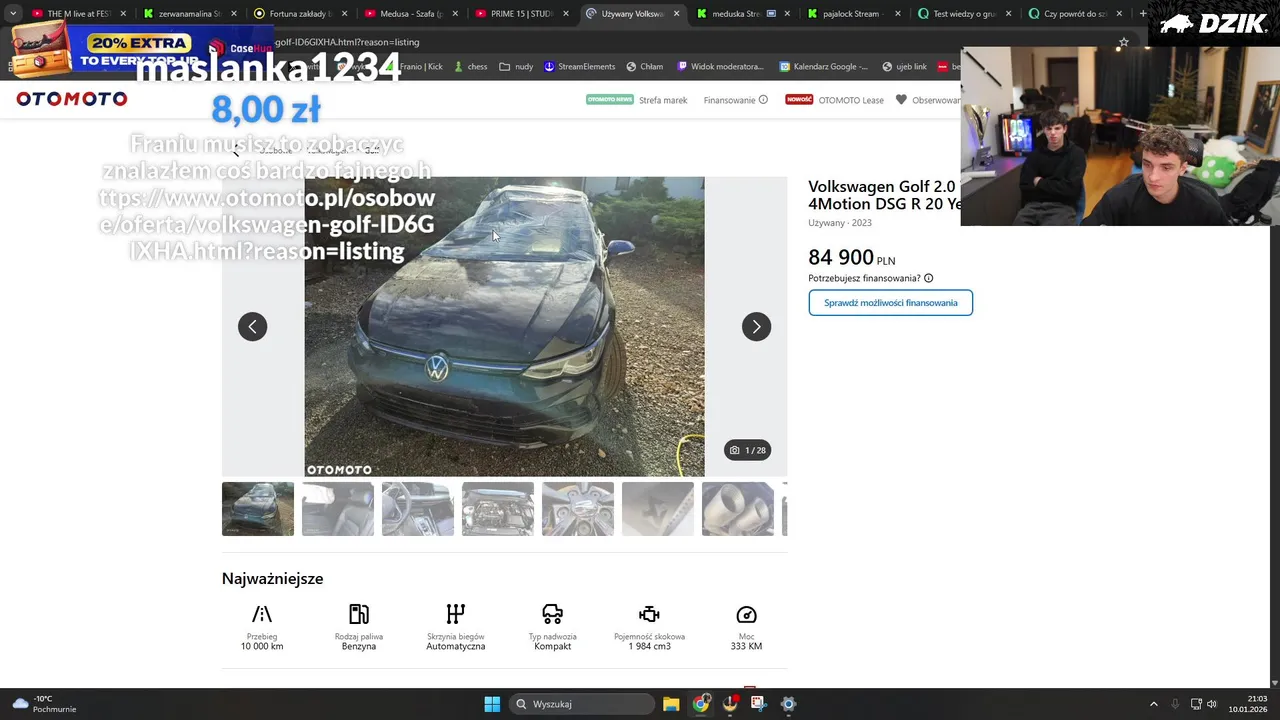Click the Rodzaj paliwa fuel pump icon

click(359, 614)
